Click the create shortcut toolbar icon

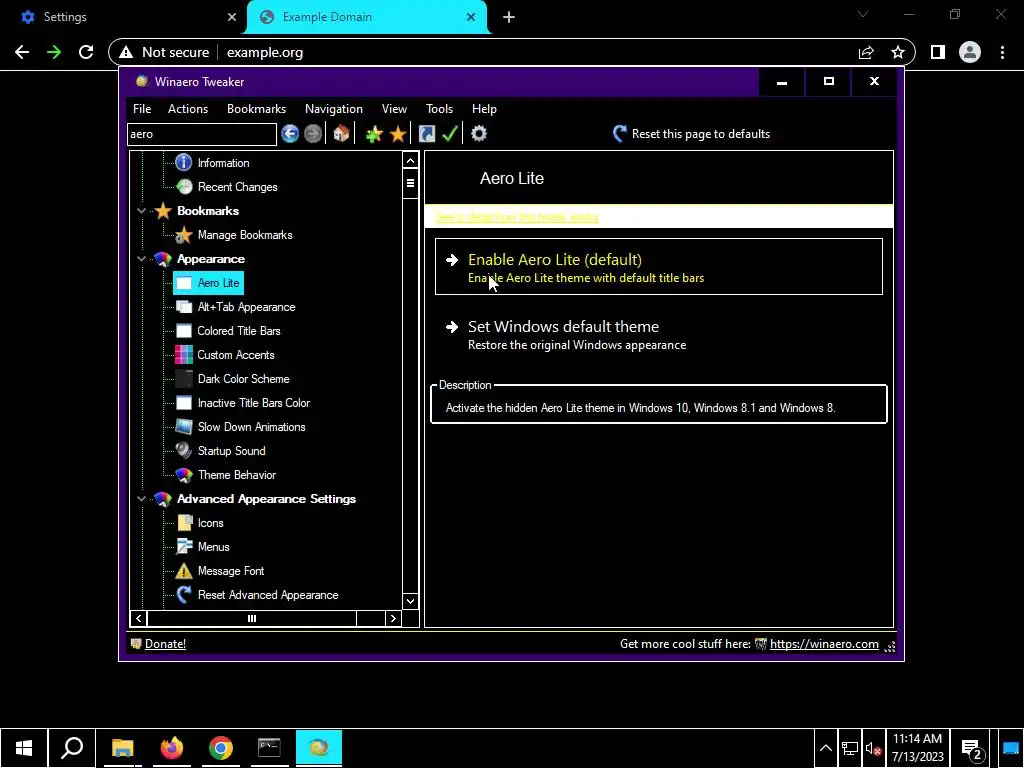pos(426,134)
